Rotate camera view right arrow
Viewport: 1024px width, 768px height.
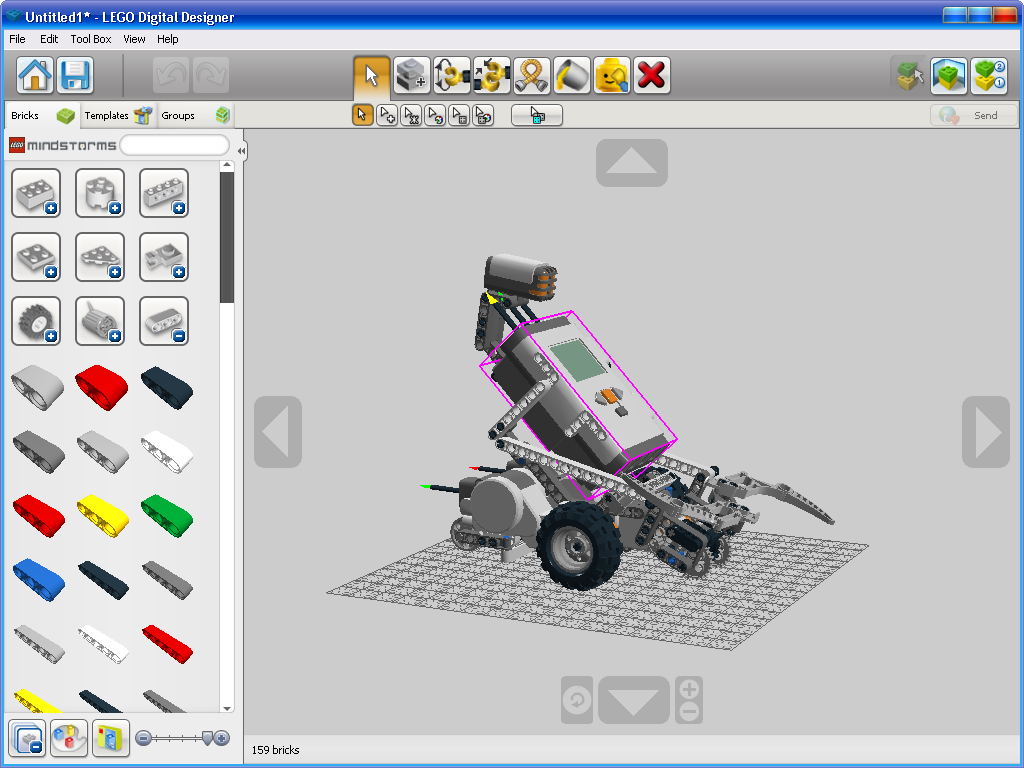coord(986,432)
